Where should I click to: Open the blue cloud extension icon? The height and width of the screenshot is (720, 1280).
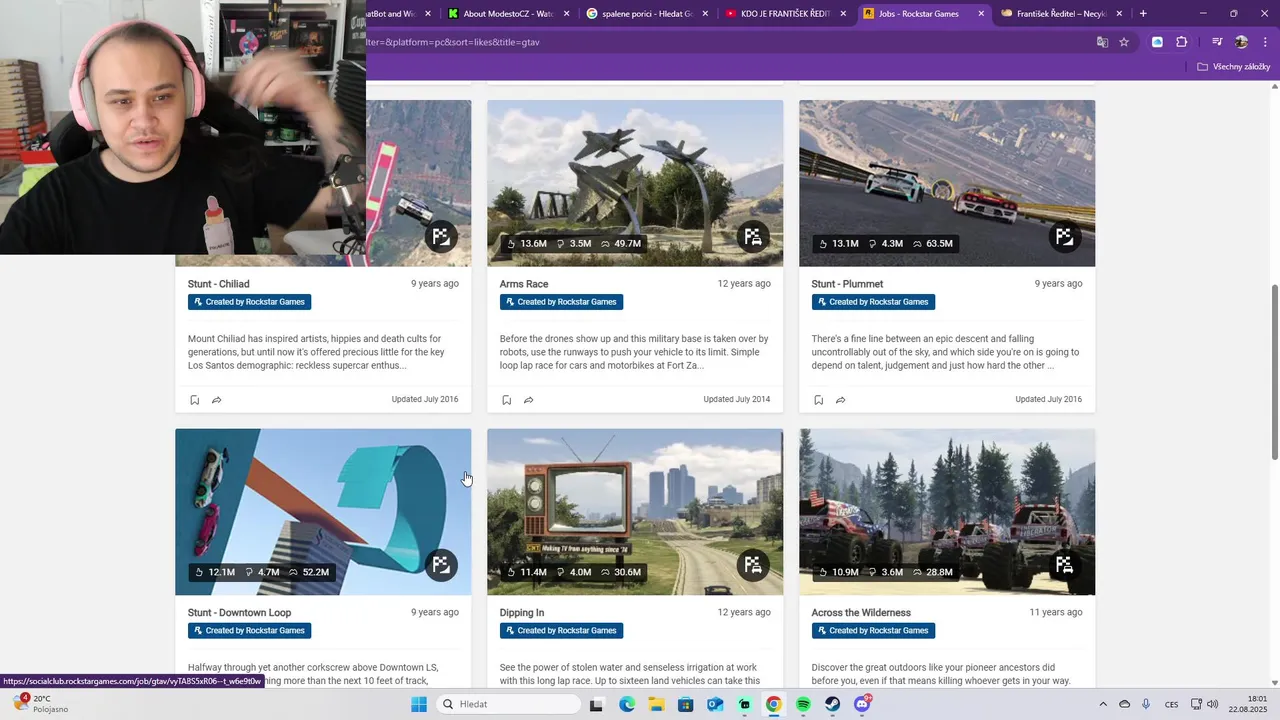click(1157, 42)
